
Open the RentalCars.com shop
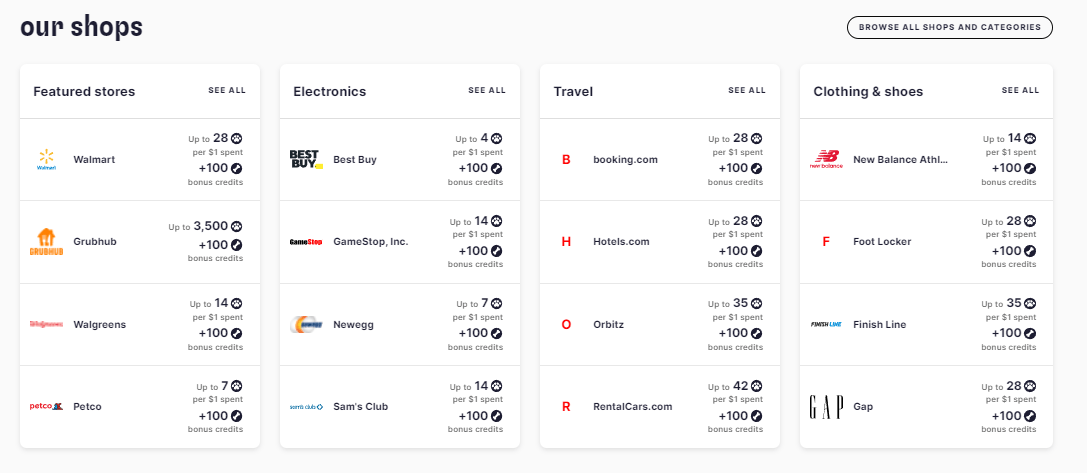coord(632,407)
